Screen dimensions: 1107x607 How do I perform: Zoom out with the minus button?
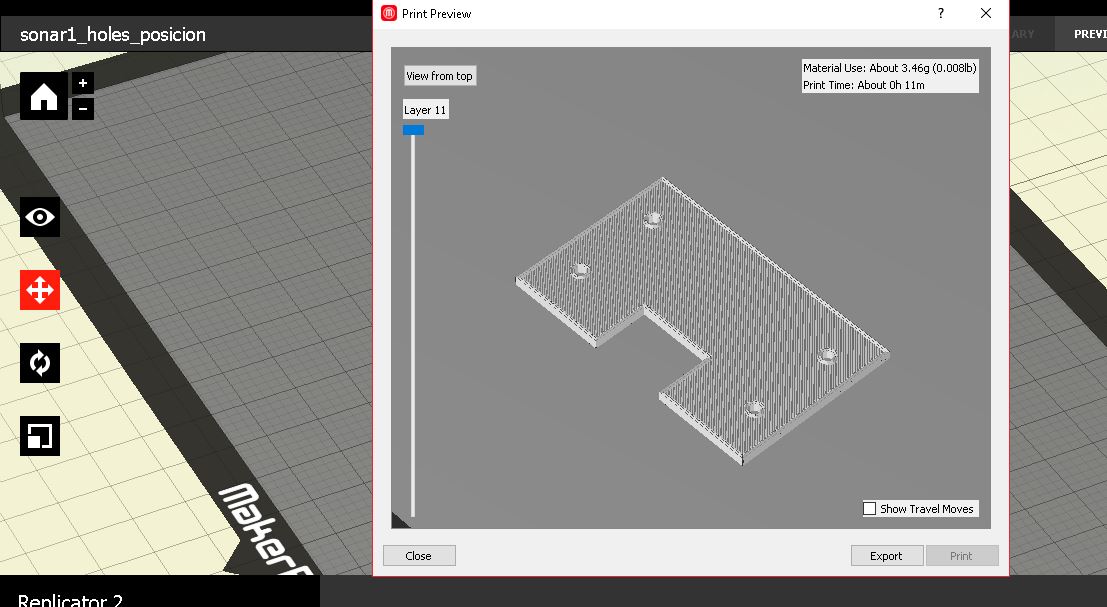[x=83, y=109]
